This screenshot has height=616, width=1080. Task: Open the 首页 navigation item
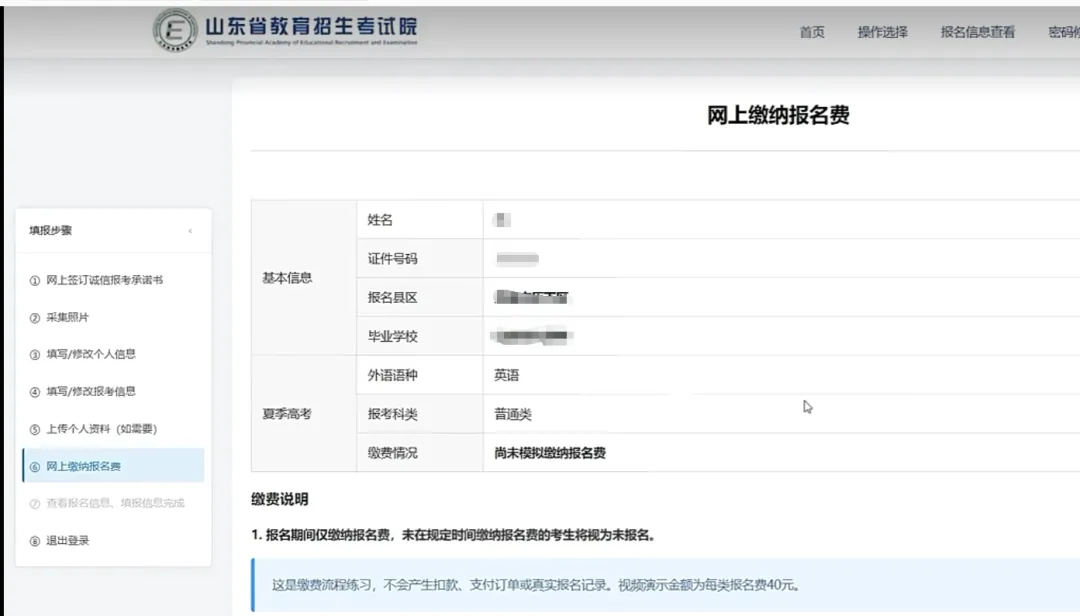(x=812, y=32)
